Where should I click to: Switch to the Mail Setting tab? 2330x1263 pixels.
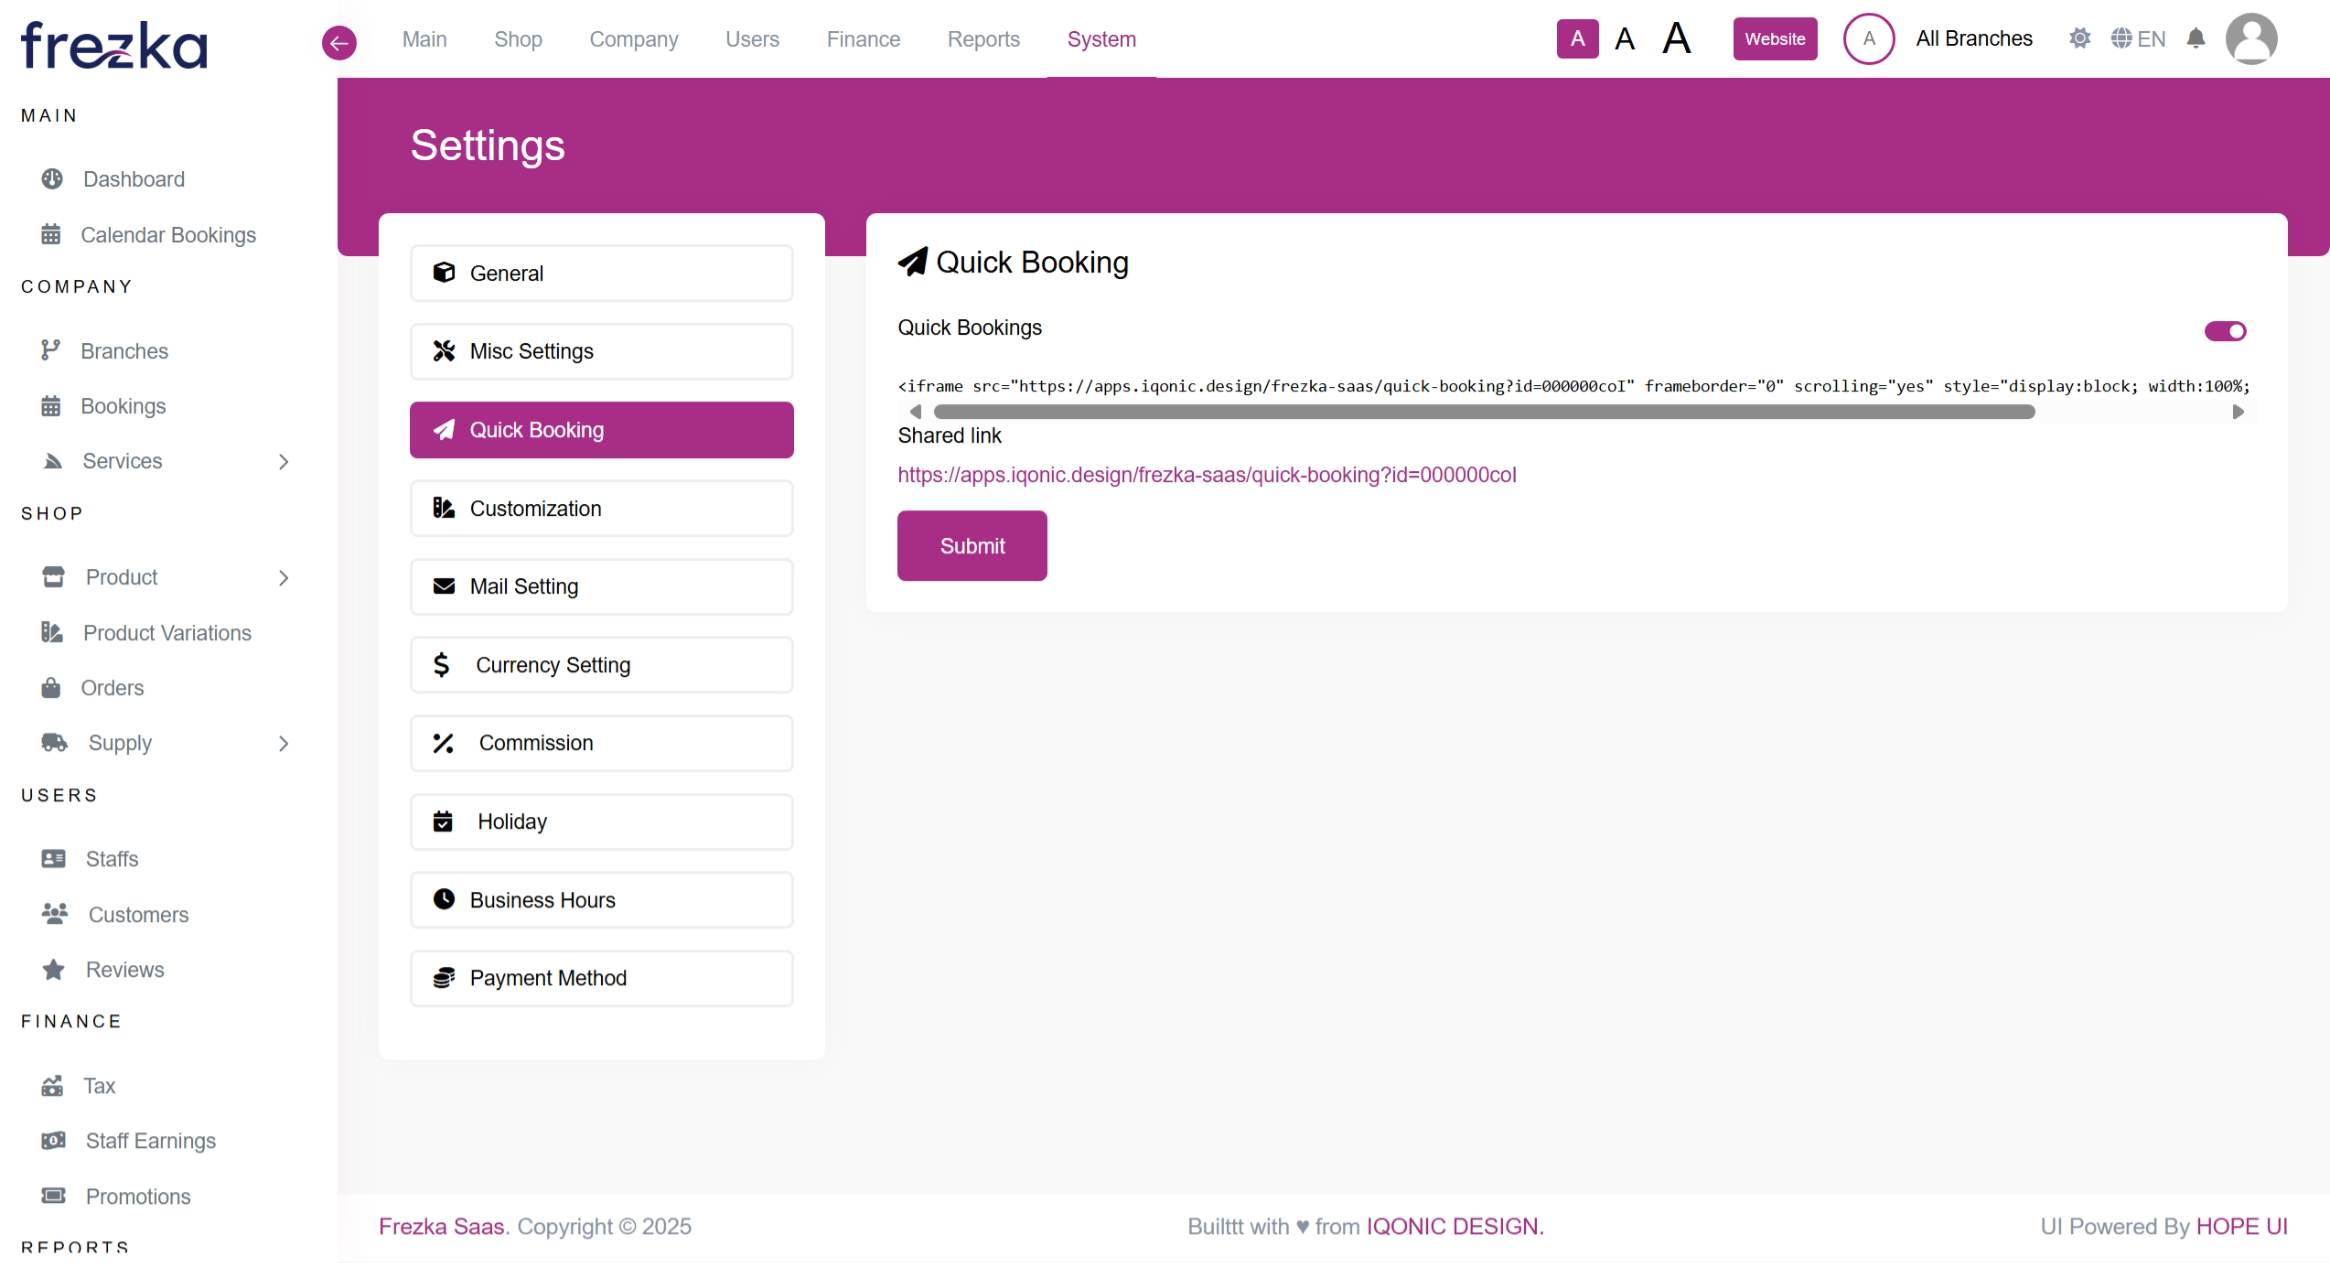click(x=601, y=586)
